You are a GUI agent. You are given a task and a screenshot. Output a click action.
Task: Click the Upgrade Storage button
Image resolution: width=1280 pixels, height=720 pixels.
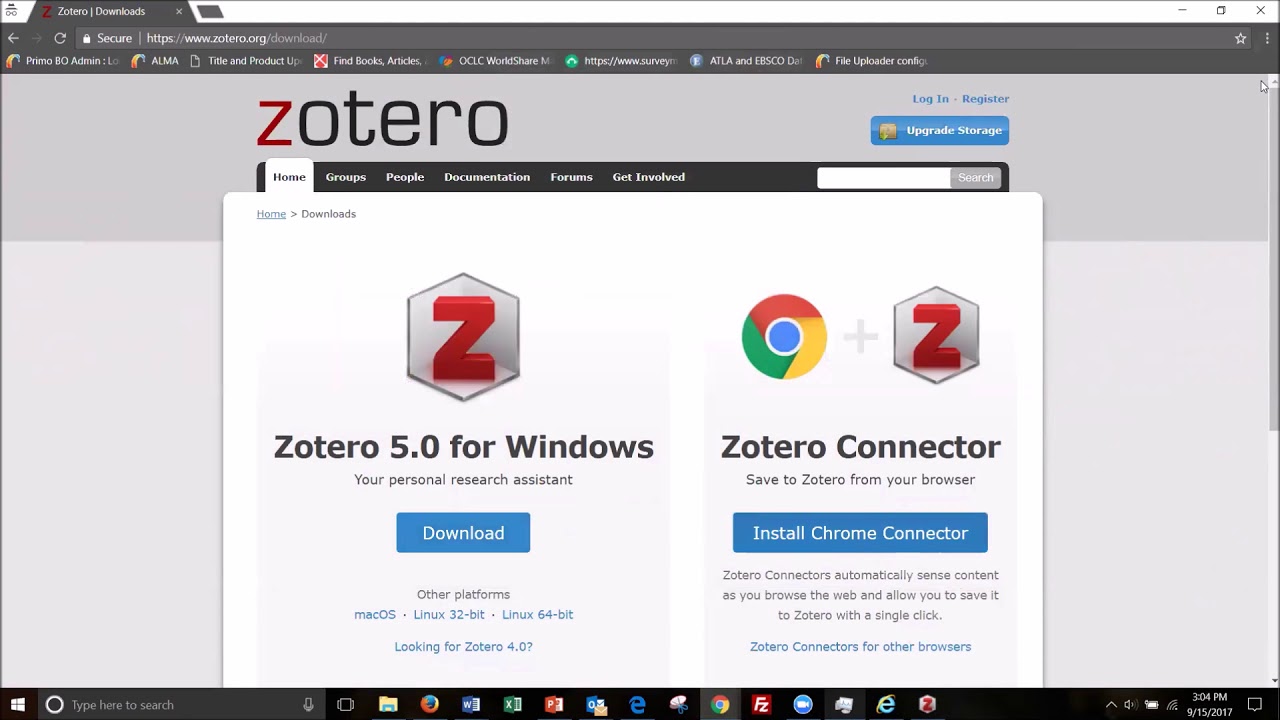[940, 131]
